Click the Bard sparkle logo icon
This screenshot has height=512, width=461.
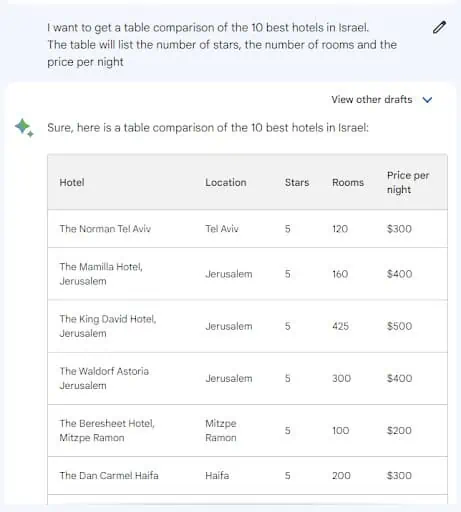(24, 128)
